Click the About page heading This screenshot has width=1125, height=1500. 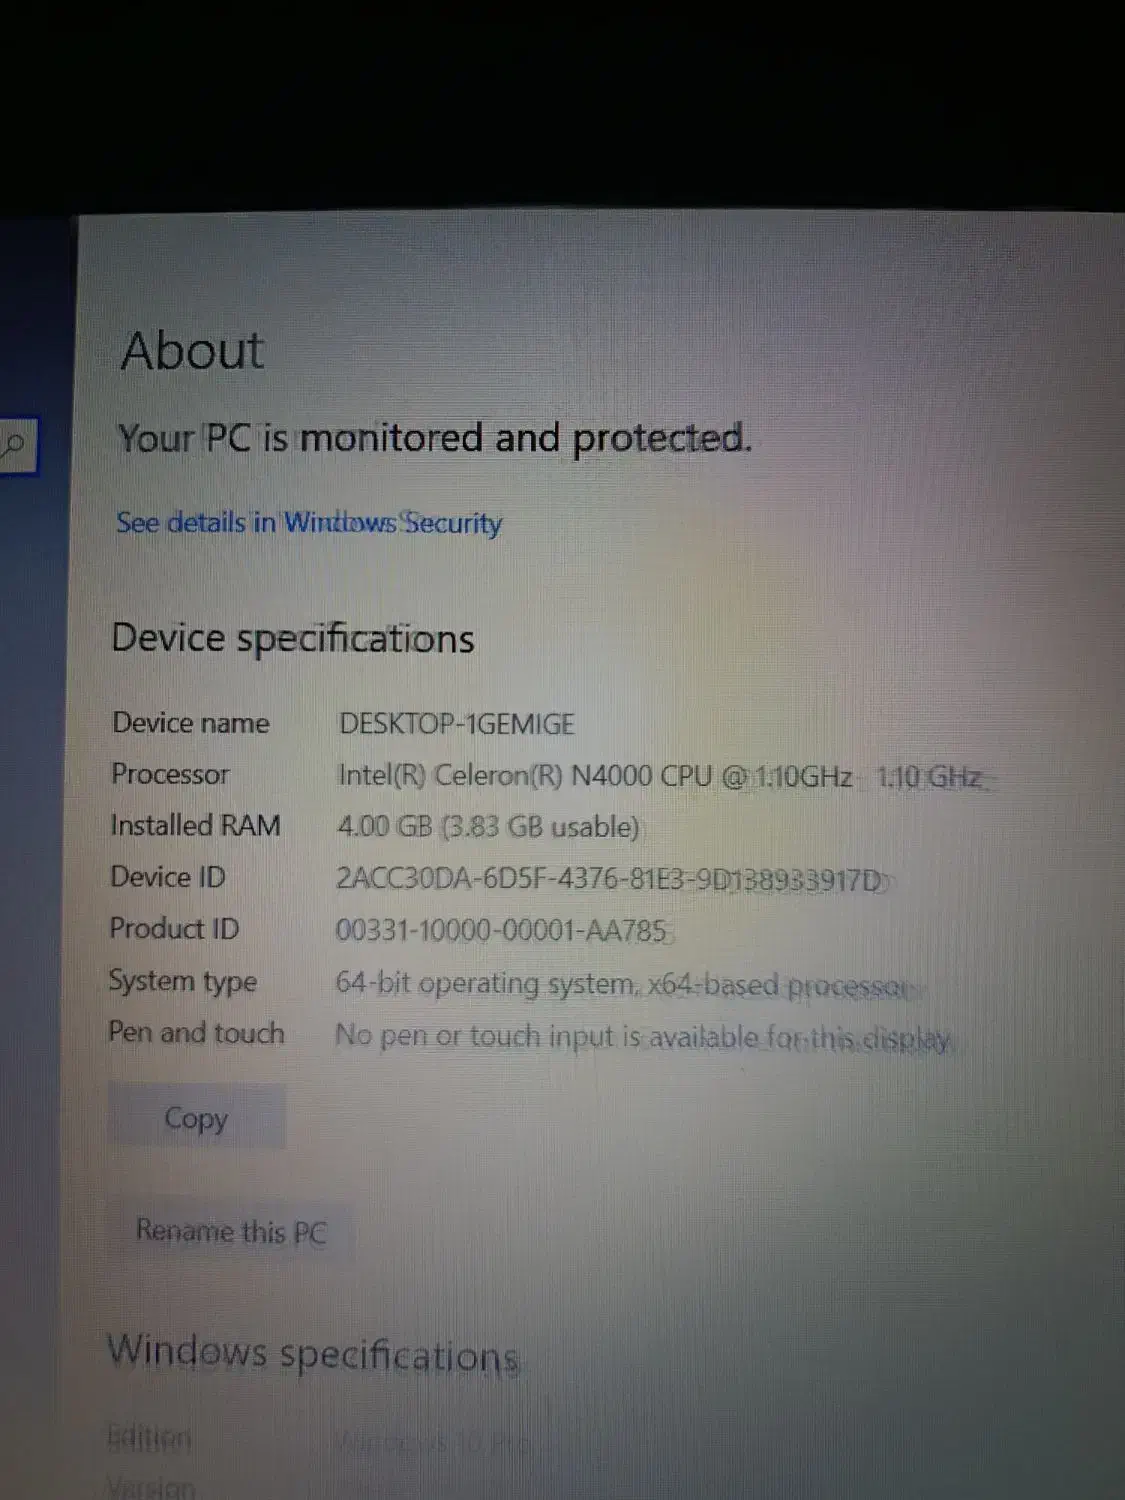[193, 350]
